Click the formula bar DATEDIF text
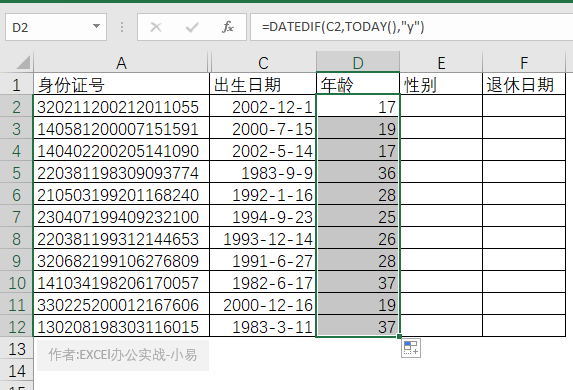 tap(343, 27)
